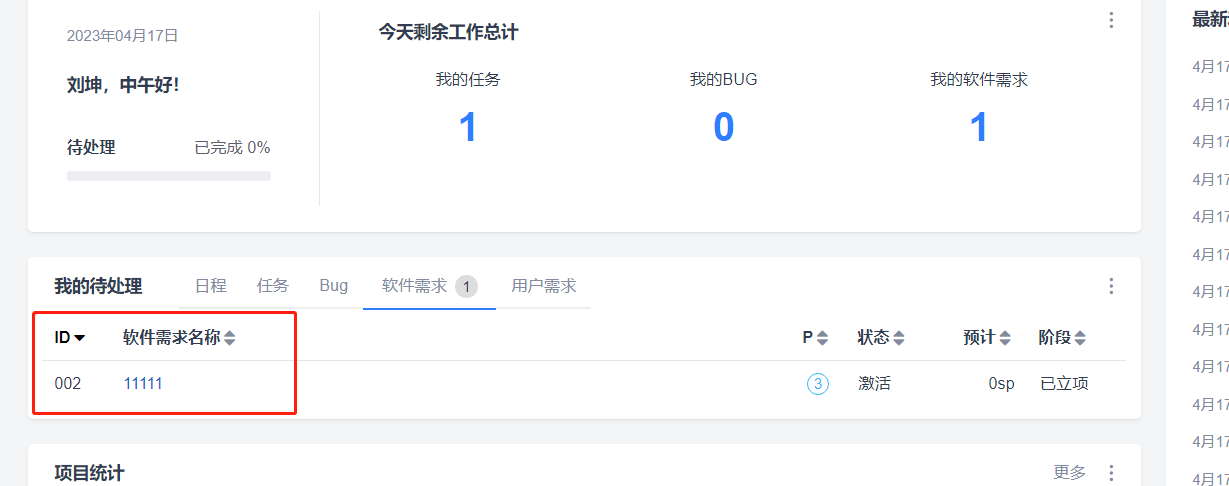This screenshot has width=1229, height=486.
Task: Click the priority 3 circle badge
Action: [x=818, y=384]
